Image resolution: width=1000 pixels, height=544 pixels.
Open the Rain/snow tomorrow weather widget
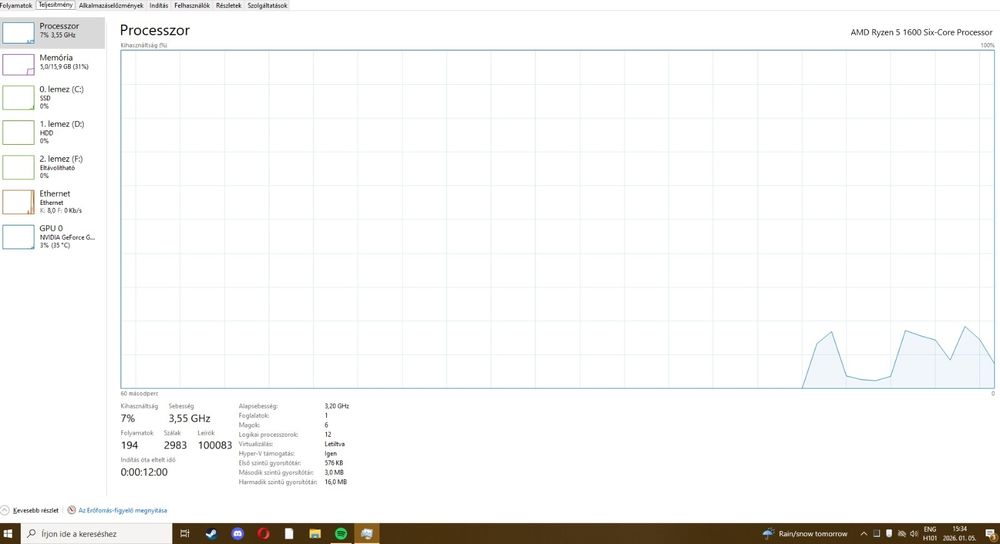(x=805, y=534)
